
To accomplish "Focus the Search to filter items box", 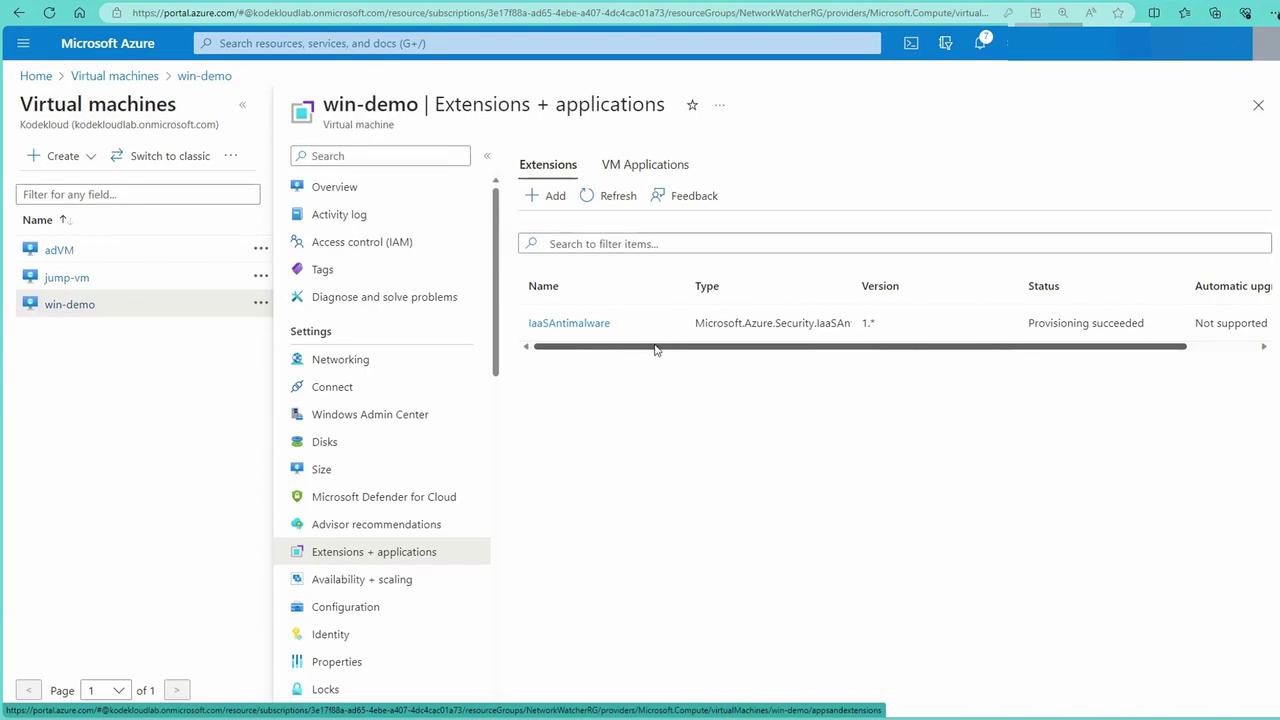I will click(895, 243).
